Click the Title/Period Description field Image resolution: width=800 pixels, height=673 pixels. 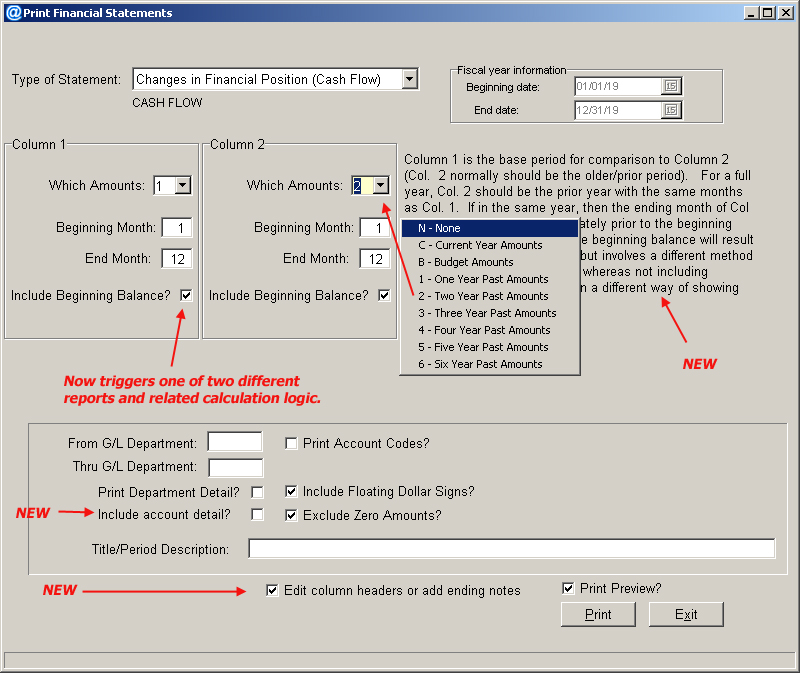(x=512, y=549)
